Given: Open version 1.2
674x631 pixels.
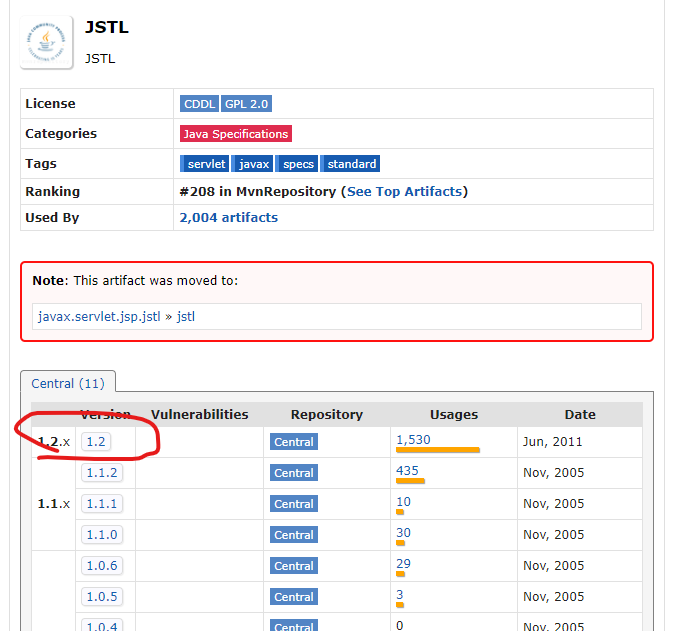Looking at the screenshot, I should click(96, 441).
